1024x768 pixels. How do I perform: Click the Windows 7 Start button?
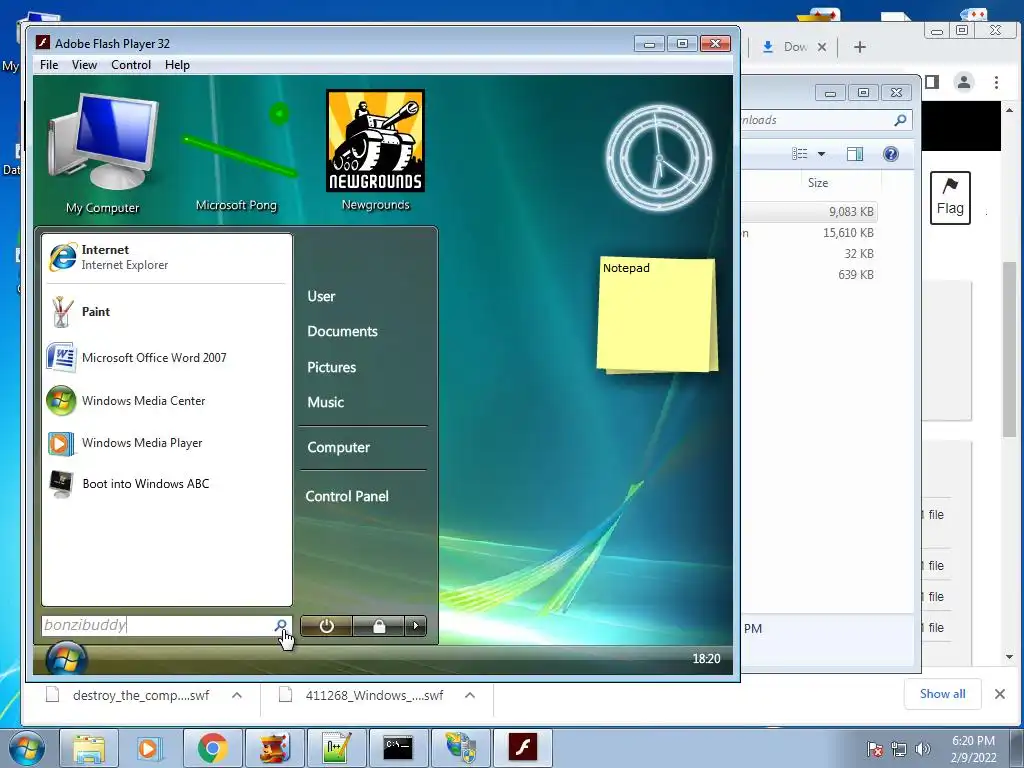coord(26,748)
